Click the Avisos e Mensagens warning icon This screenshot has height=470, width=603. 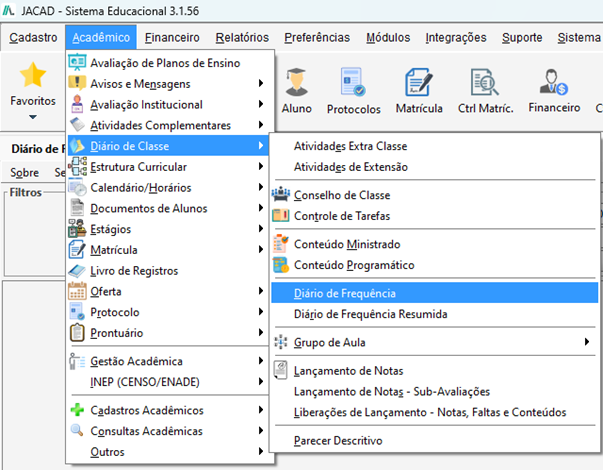coord(77,83)
